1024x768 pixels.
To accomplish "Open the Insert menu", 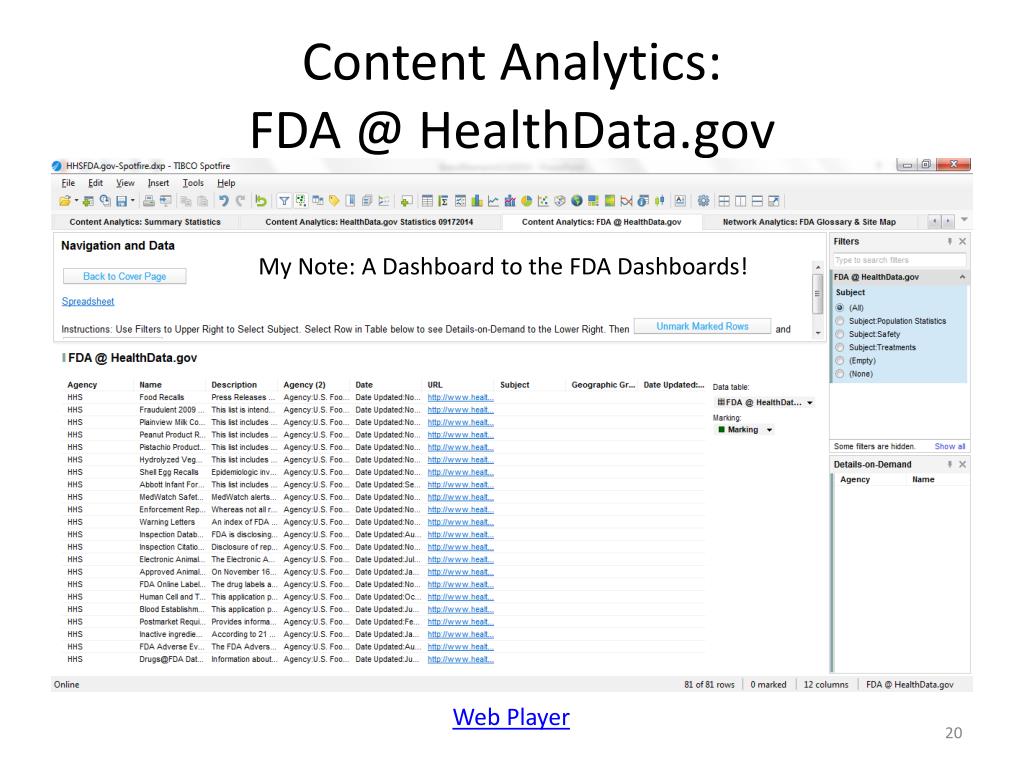I will (158, 183).
